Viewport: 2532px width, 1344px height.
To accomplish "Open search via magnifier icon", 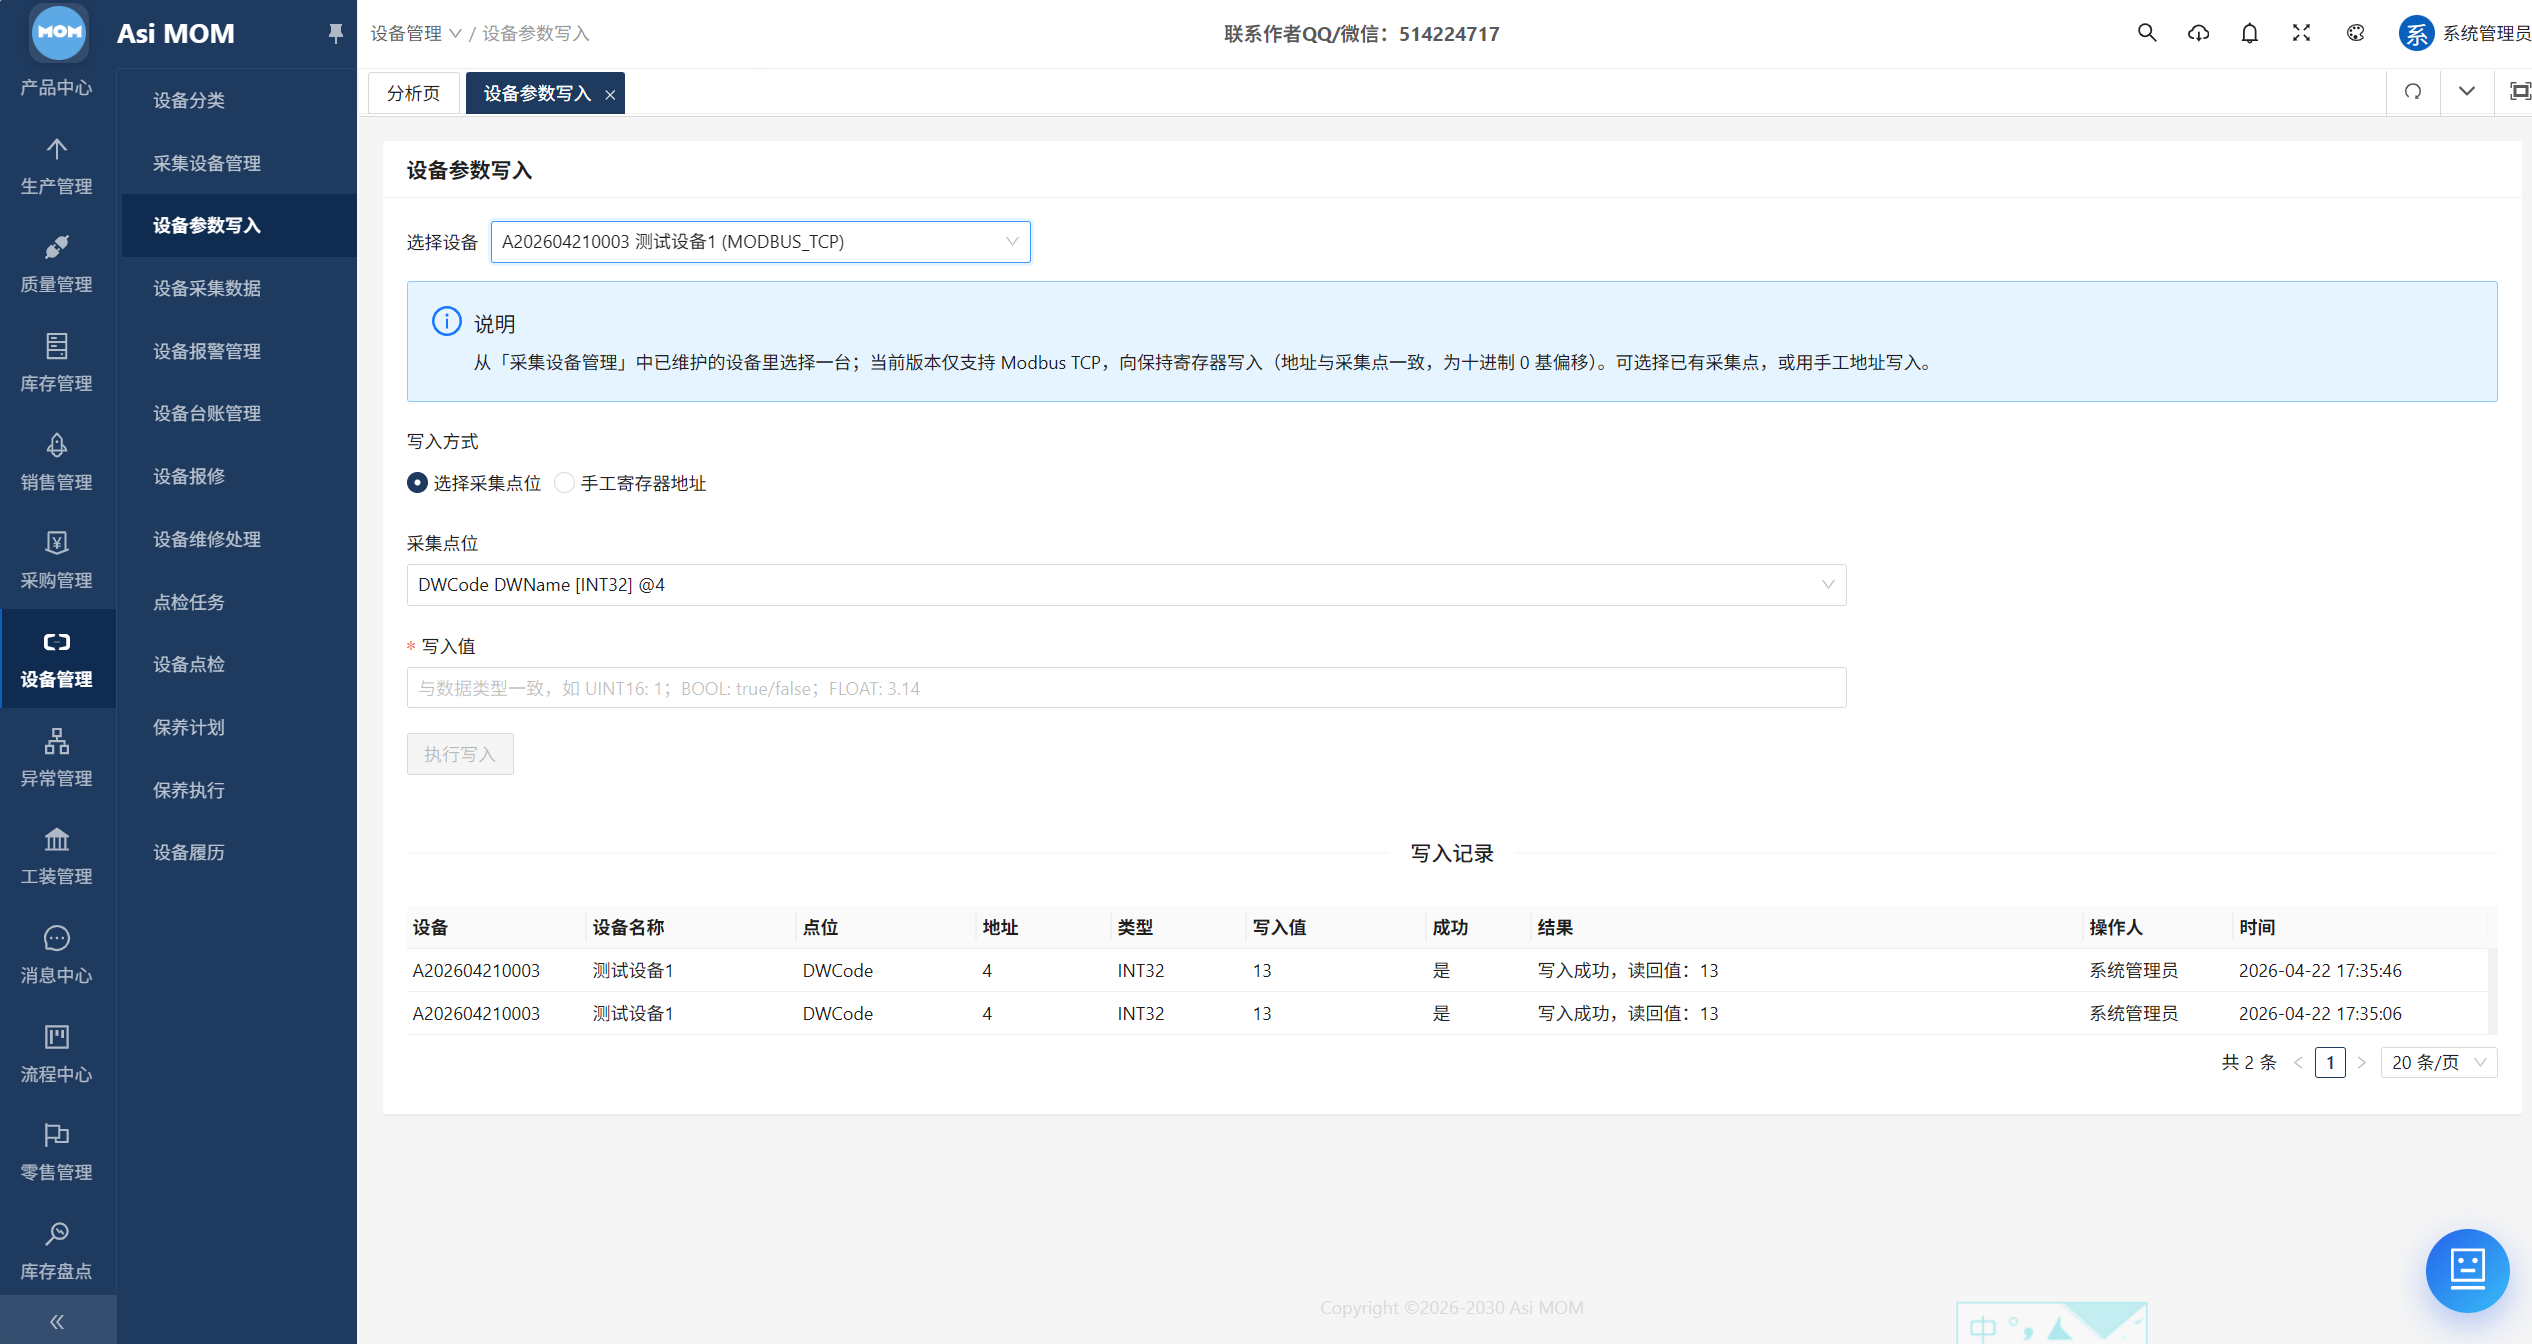I will [2147, 33].
